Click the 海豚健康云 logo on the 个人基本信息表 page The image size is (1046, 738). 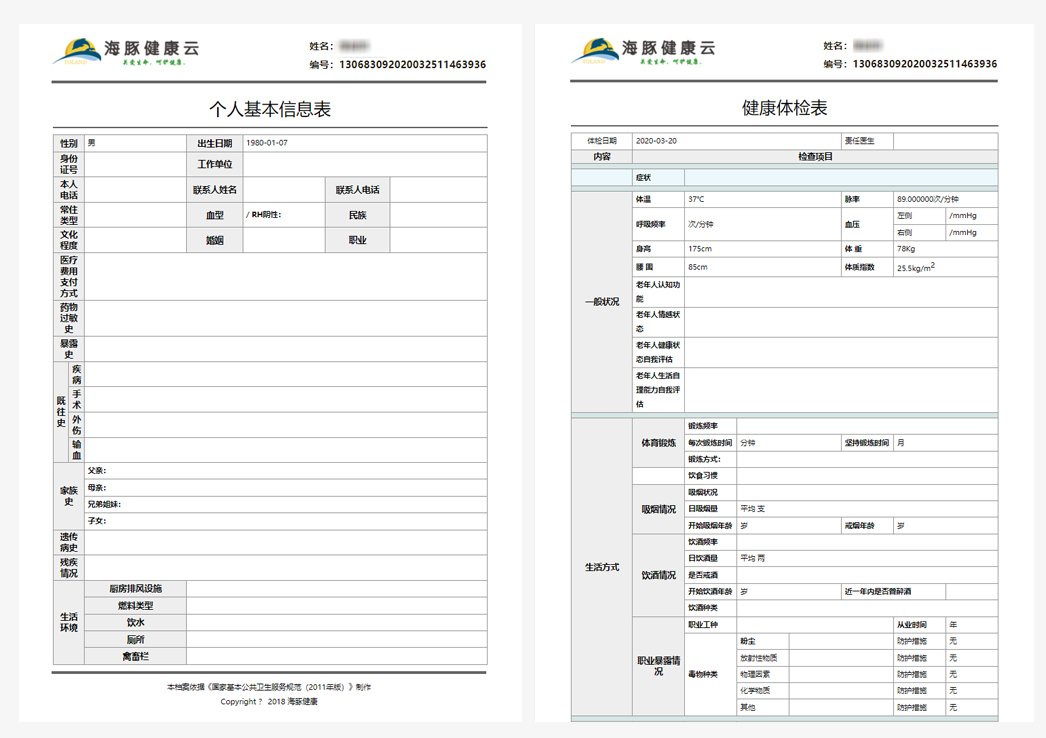pos(125,52)
